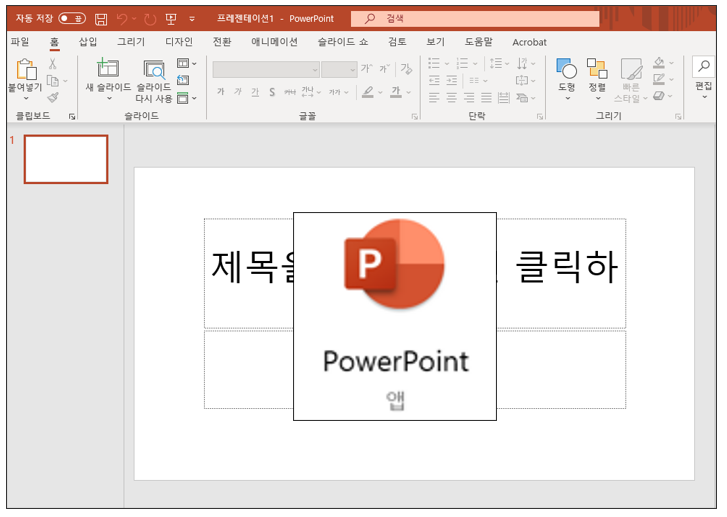Click the text highlight color pen
Screen dimensions: 727x517
(368, 92)
